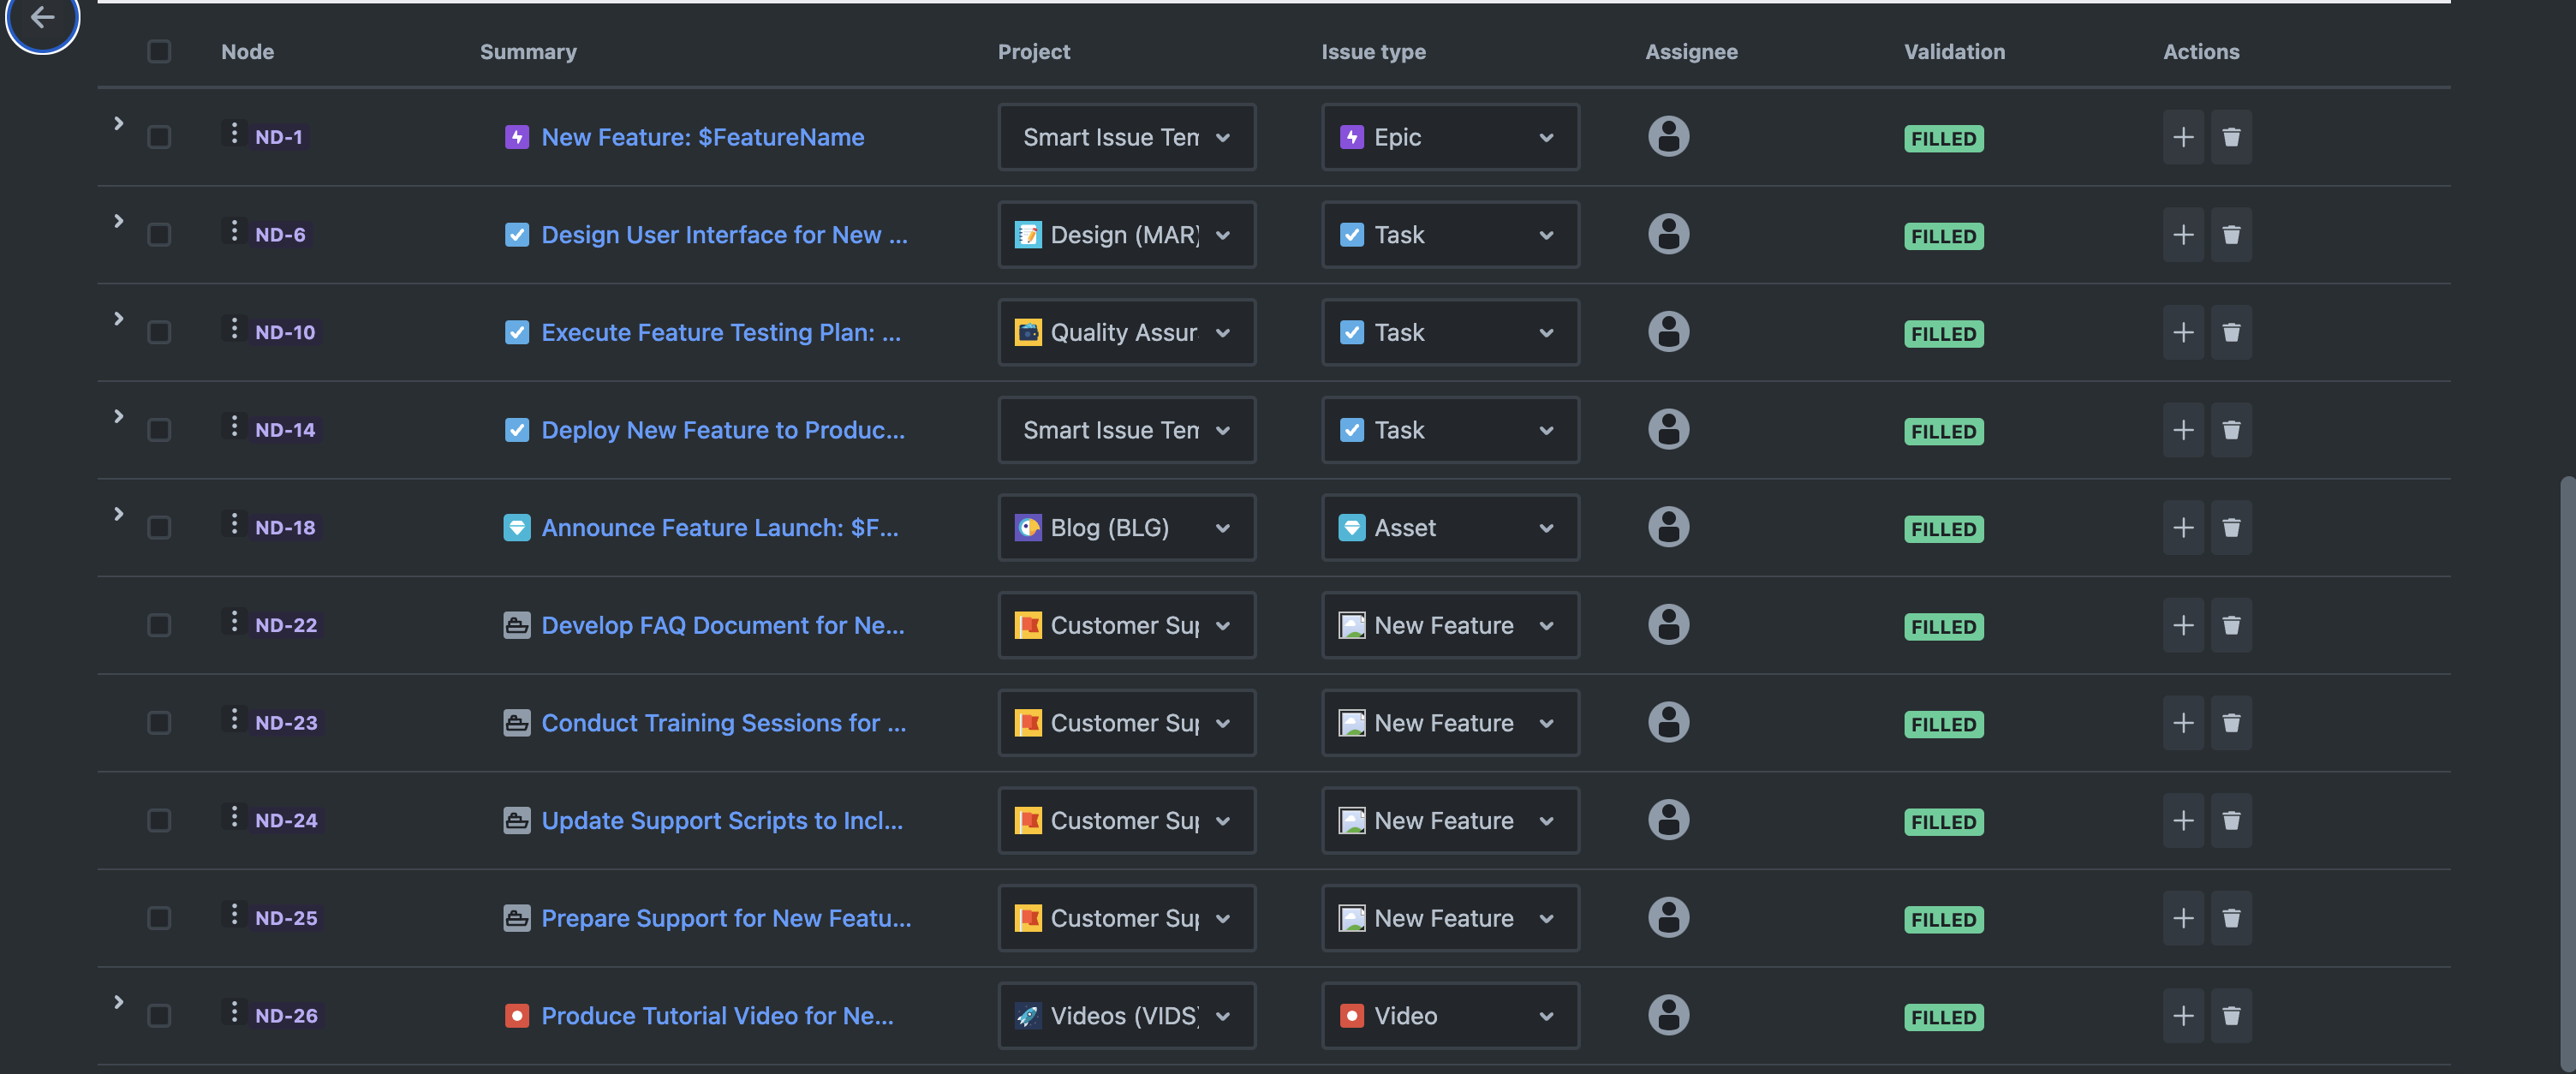Delete node ND-1 with trash icon
Screen dimensions: 2576x1074
pyautogui.click(x=2231, y=137)
